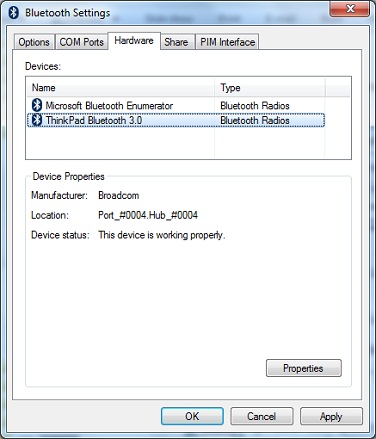Viewport: 376px width, 439px height.
Task: Click the Bluetooth logo in title bar
Action: tap(13, 13)
